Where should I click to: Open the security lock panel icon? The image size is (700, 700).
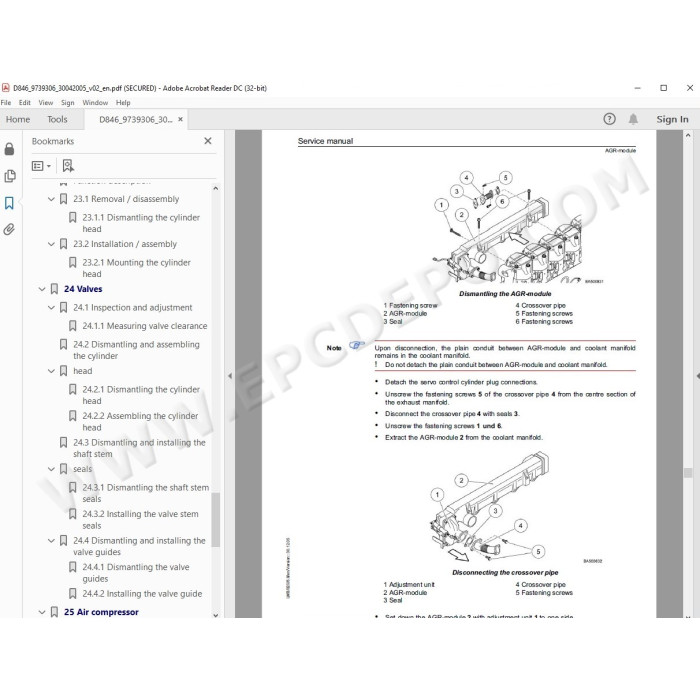point(9,149)
